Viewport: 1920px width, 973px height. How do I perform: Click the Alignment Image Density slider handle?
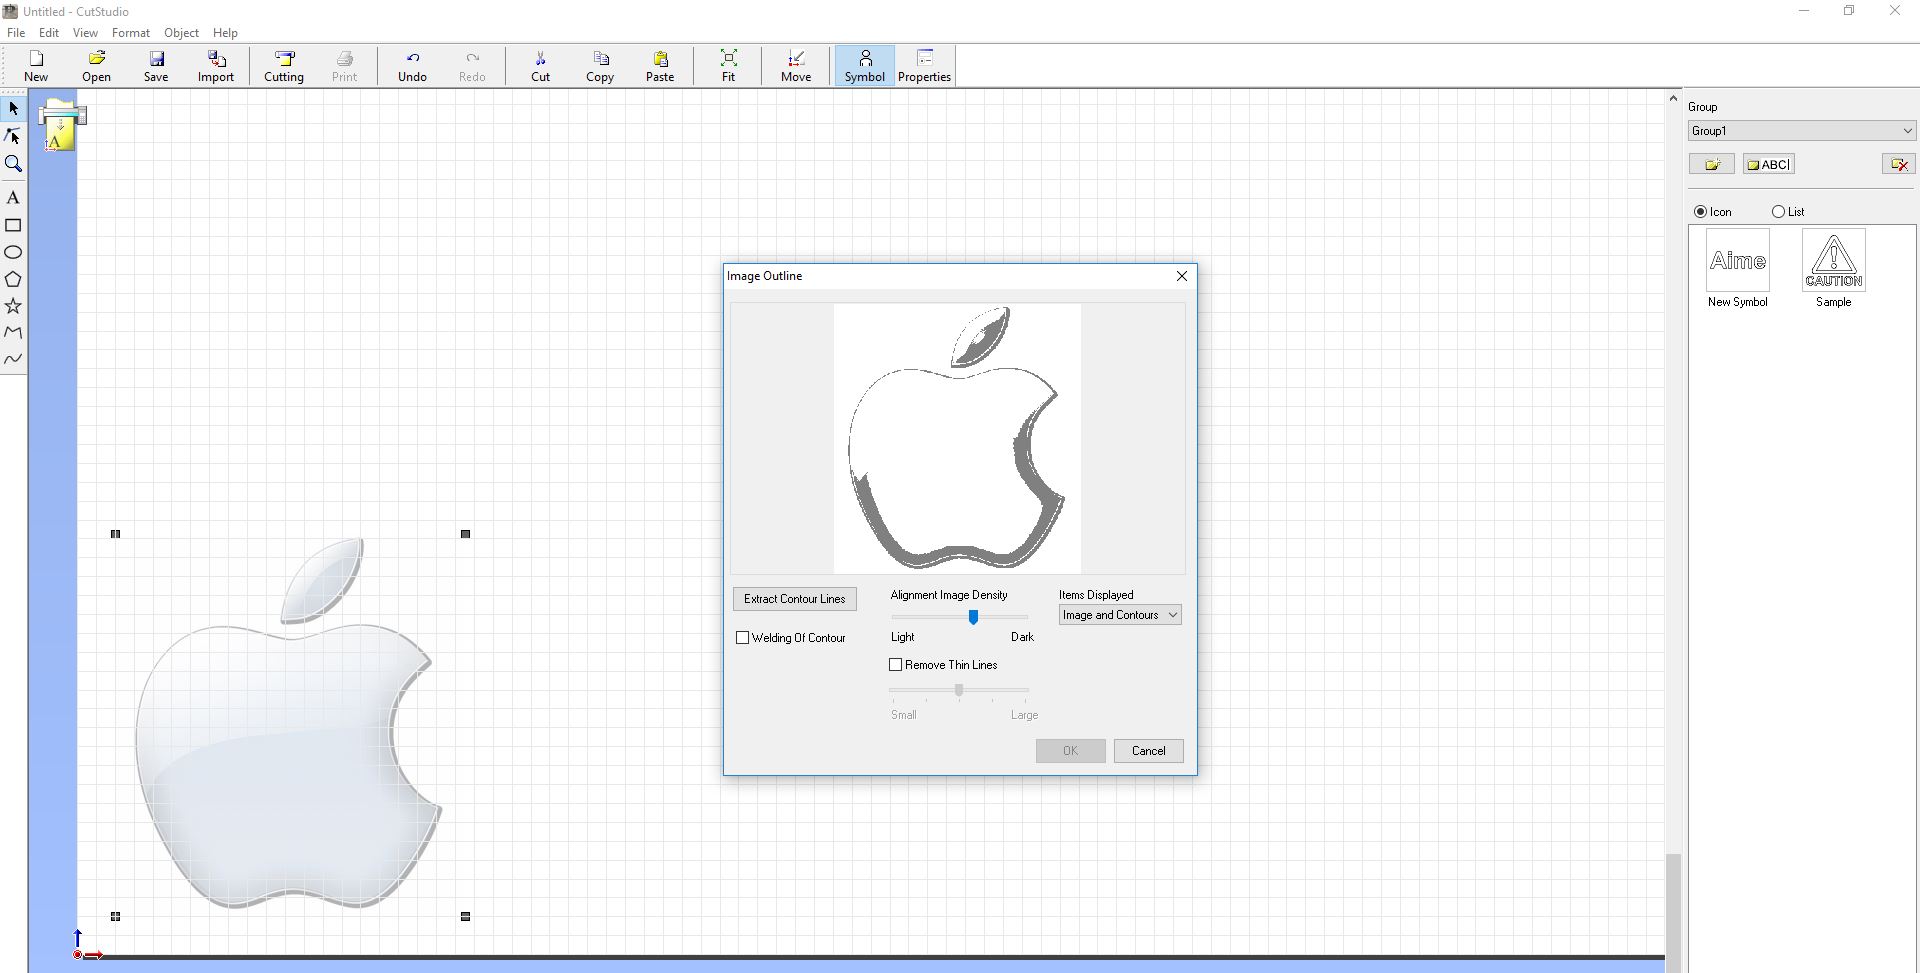[x=973, y=617]
